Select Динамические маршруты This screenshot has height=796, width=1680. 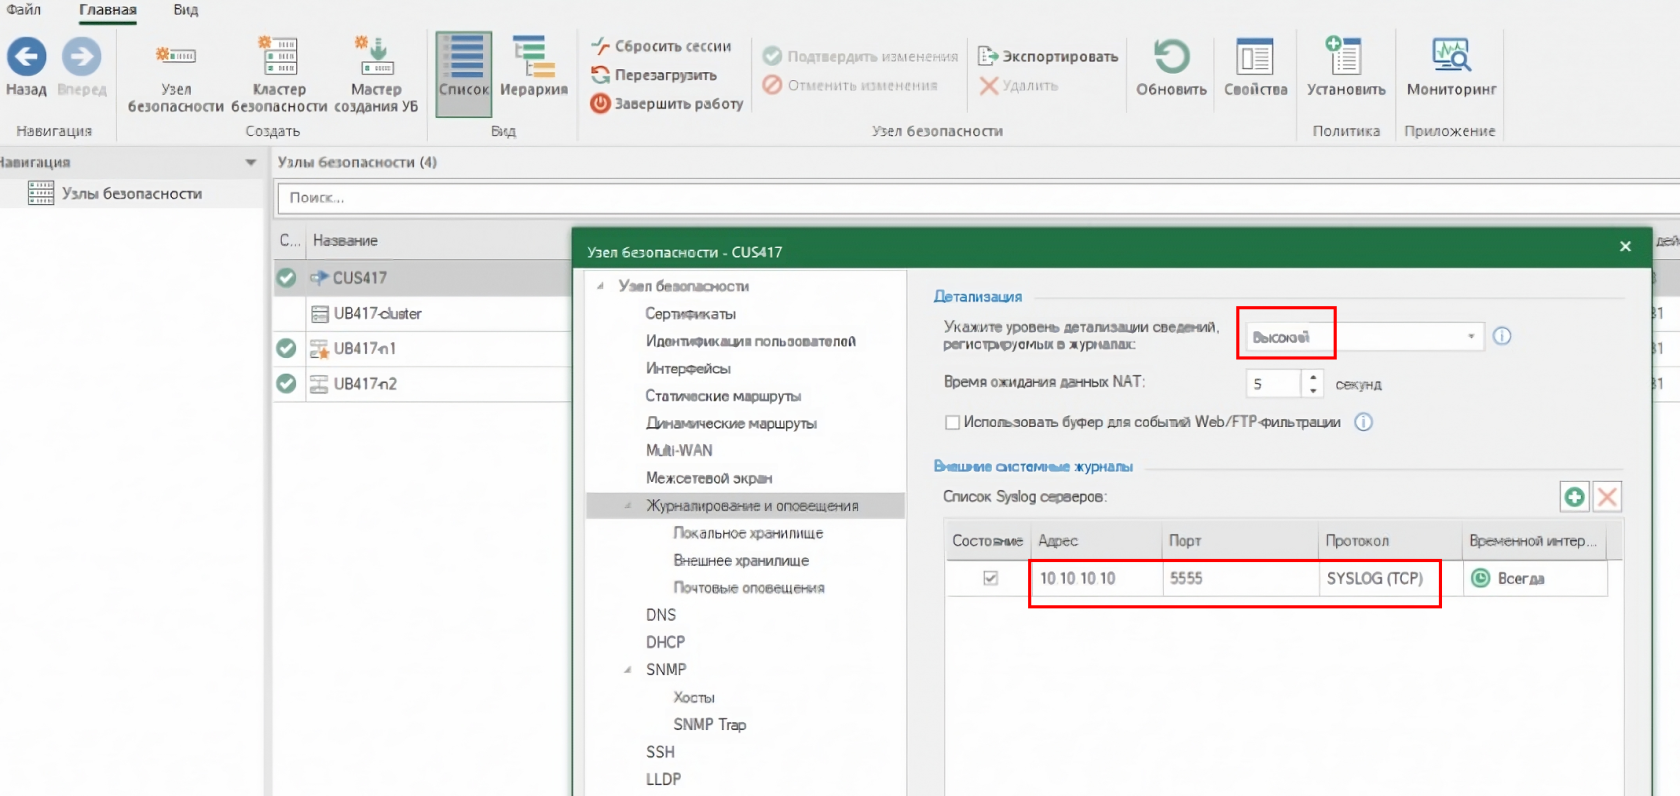click(731, 423)
